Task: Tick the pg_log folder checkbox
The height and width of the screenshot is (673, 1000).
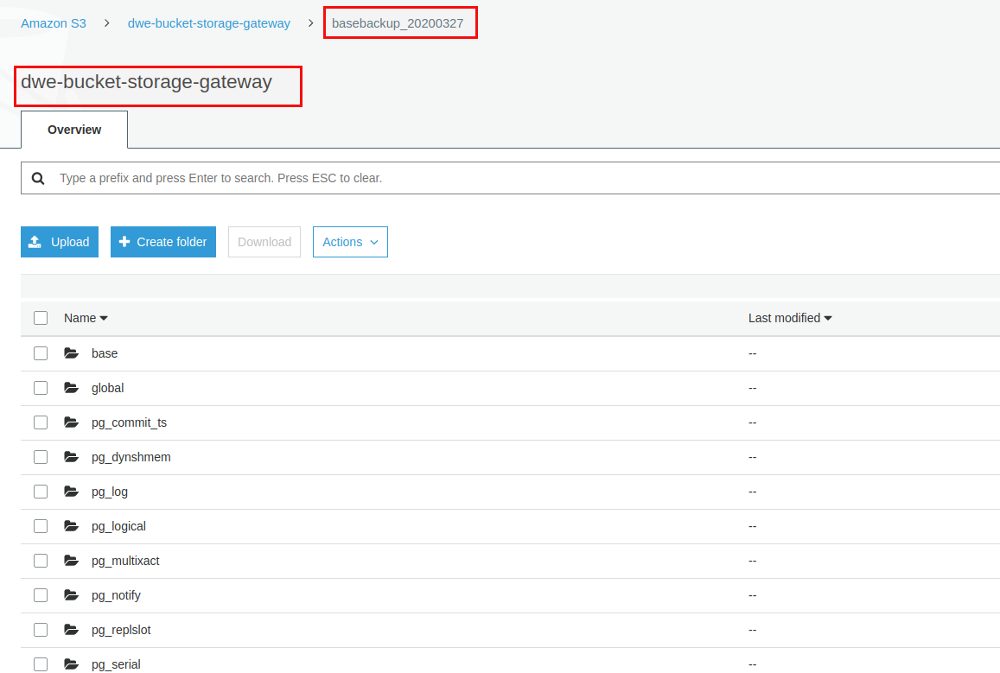Action: [41, 491]
